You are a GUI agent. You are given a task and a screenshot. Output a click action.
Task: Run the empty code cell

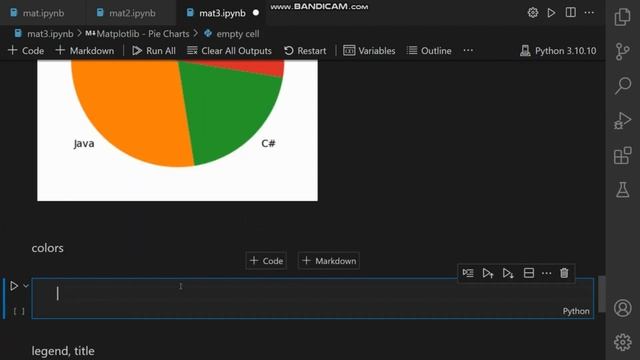click(14, 286)
